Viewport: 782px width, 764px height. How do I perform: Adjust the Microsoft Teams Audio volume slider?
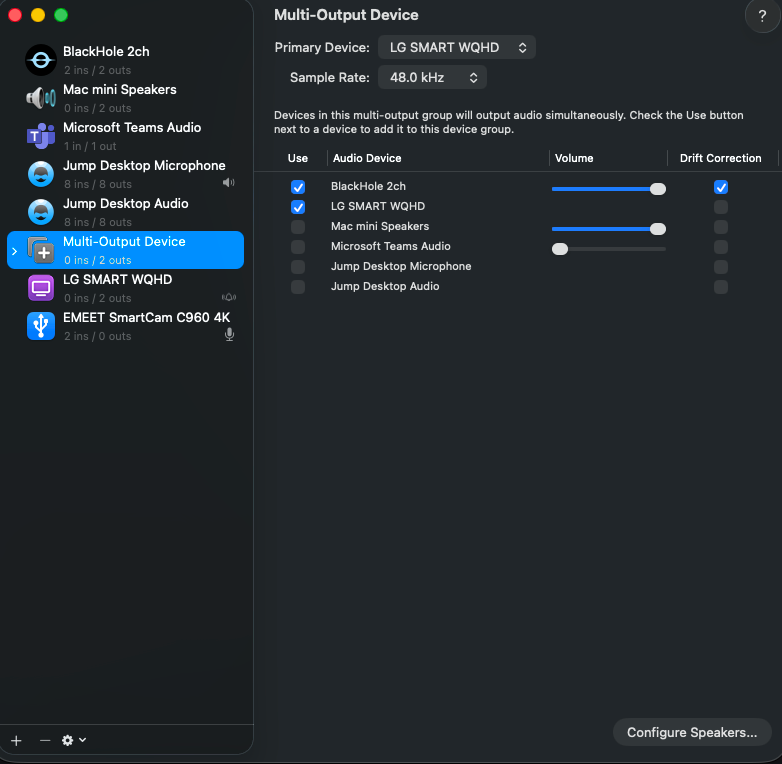[x=608, y=249]
